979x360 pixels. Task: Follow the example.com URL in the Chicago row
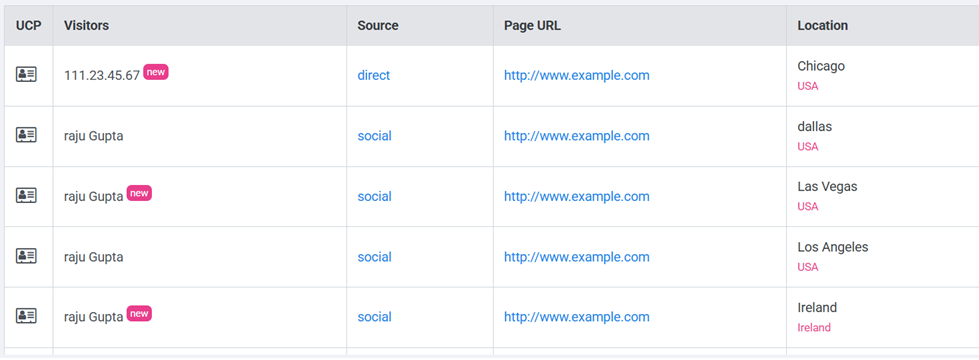point(577,75)
